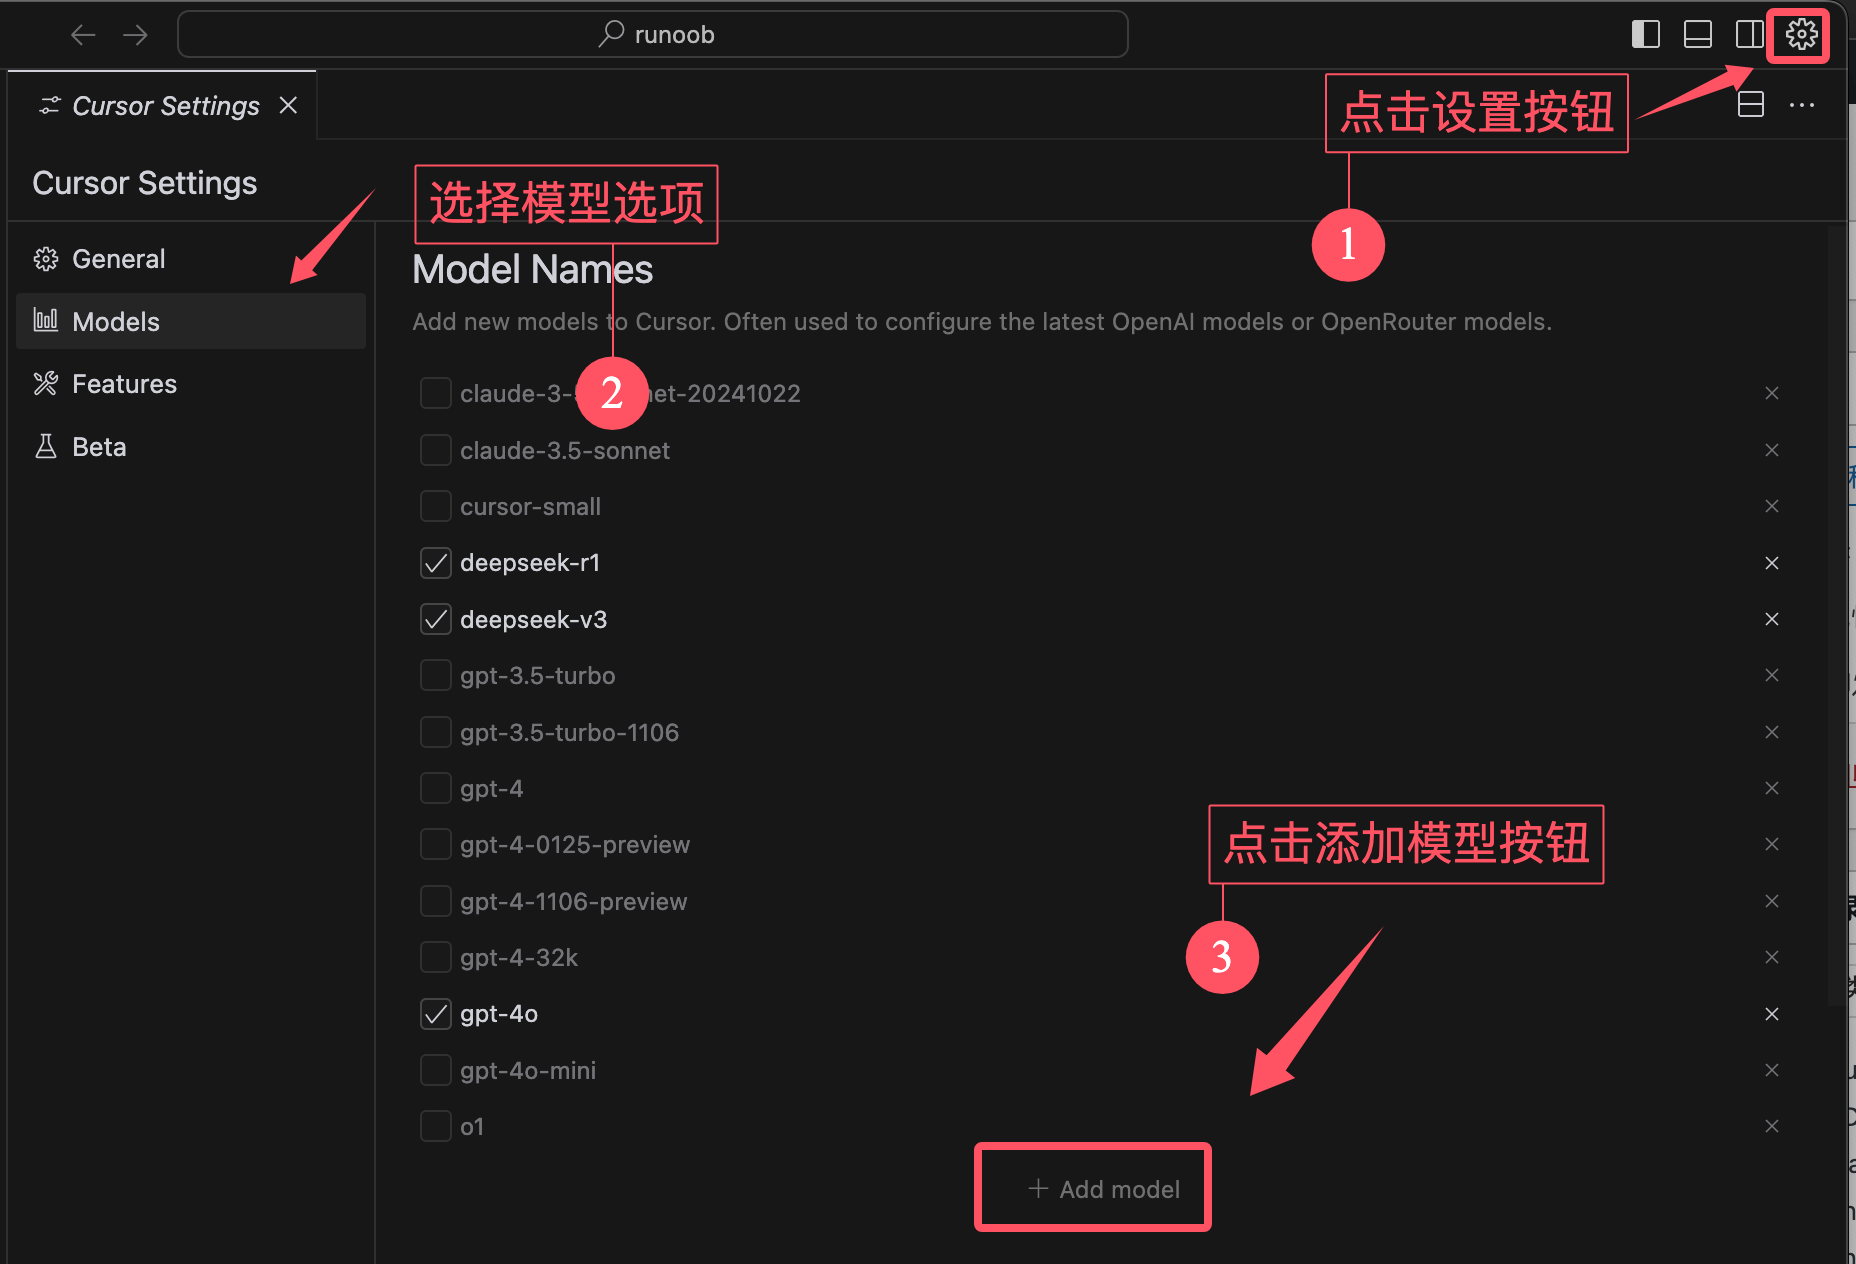The height and width of the screenshot is (1264, 1856).
Task: Enable the claude-3.5-sonnet checkbox
Action: 435,450
